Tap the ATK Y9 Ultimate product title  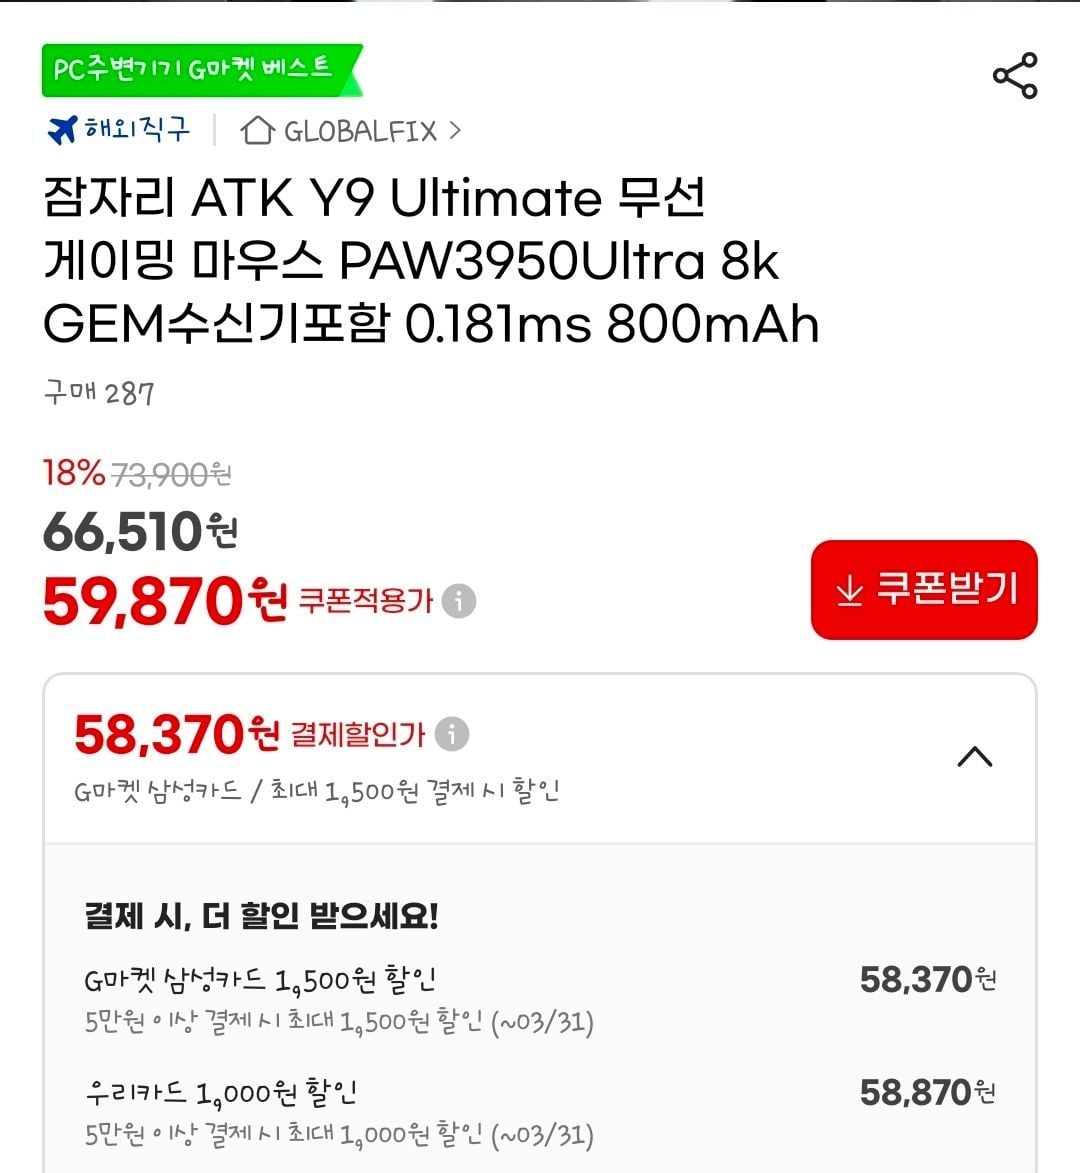[430, 260]
